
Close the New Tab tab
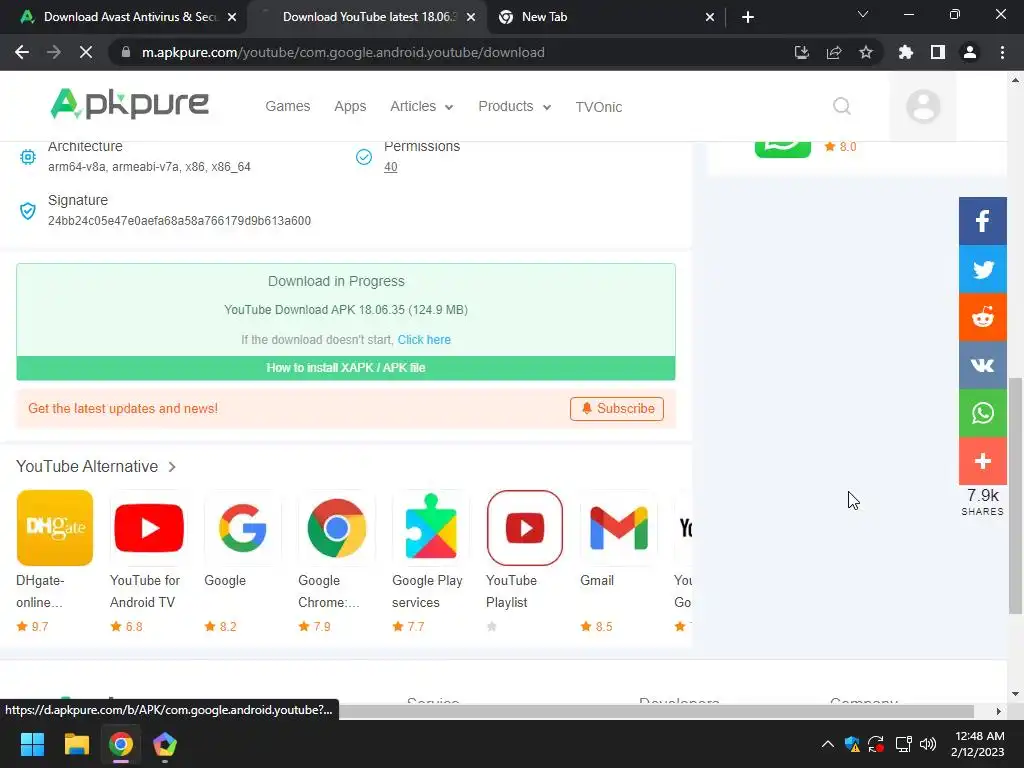(710, 17)
